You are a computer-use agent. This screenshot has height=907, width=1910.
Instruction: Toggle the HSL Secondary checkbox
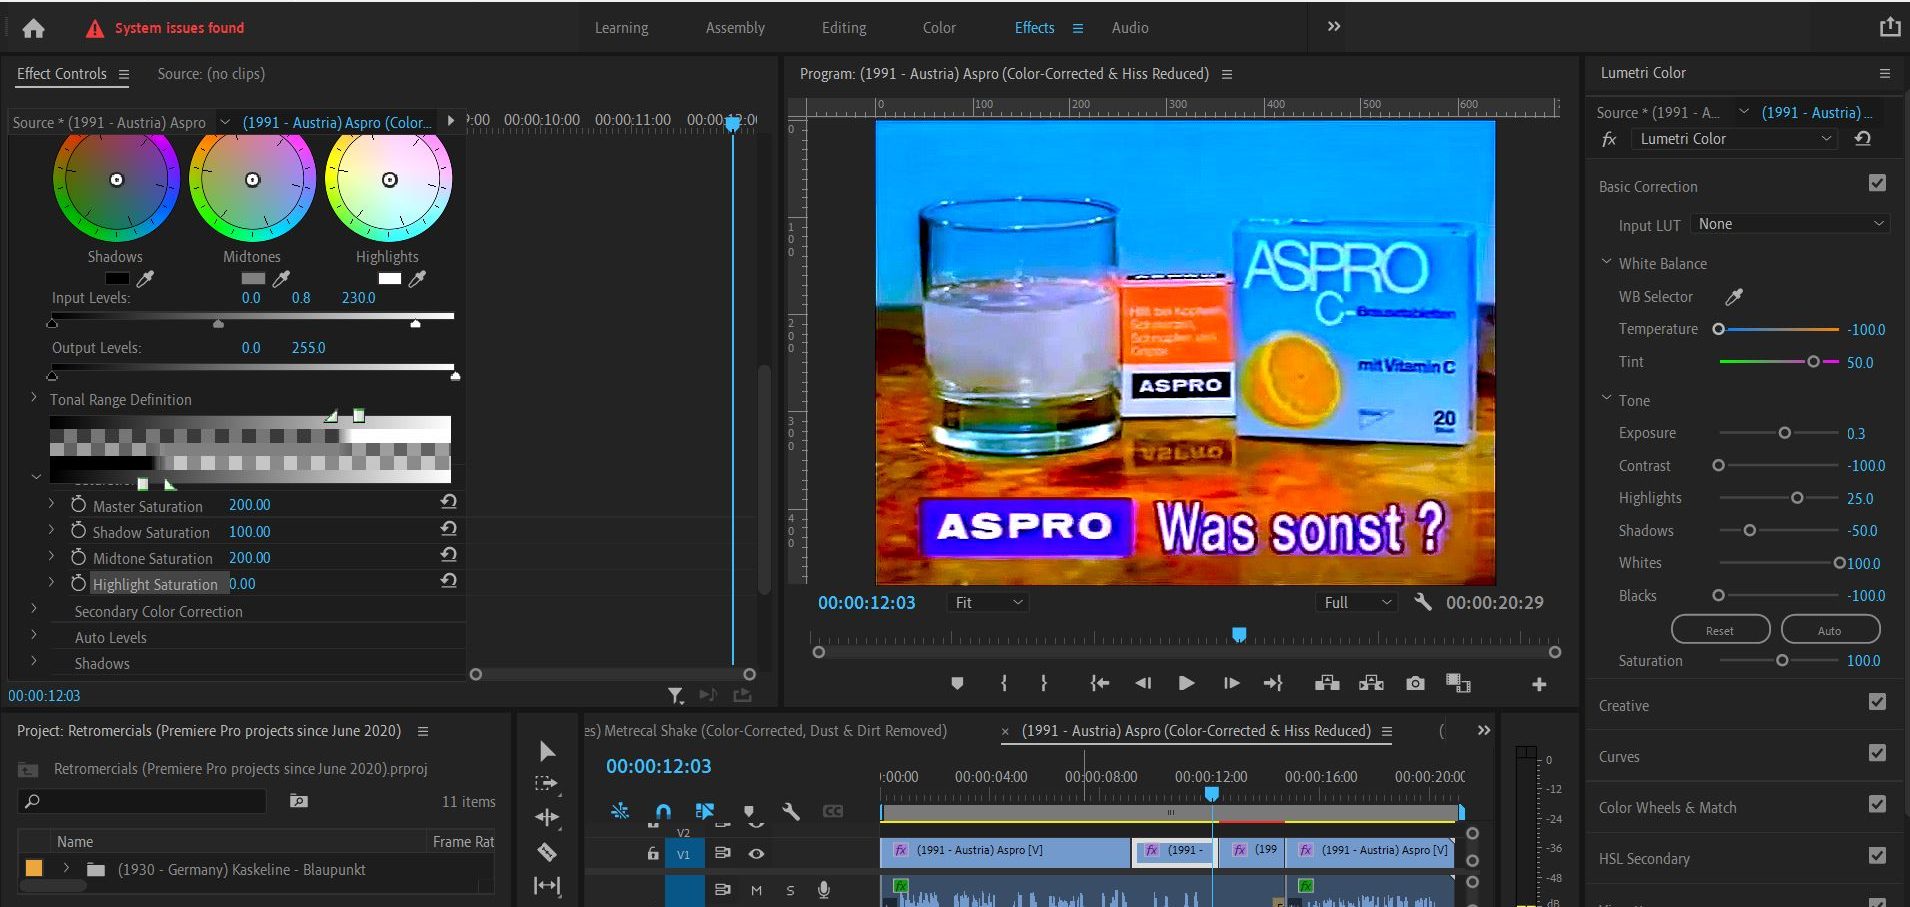click(x=1877, y=855)
